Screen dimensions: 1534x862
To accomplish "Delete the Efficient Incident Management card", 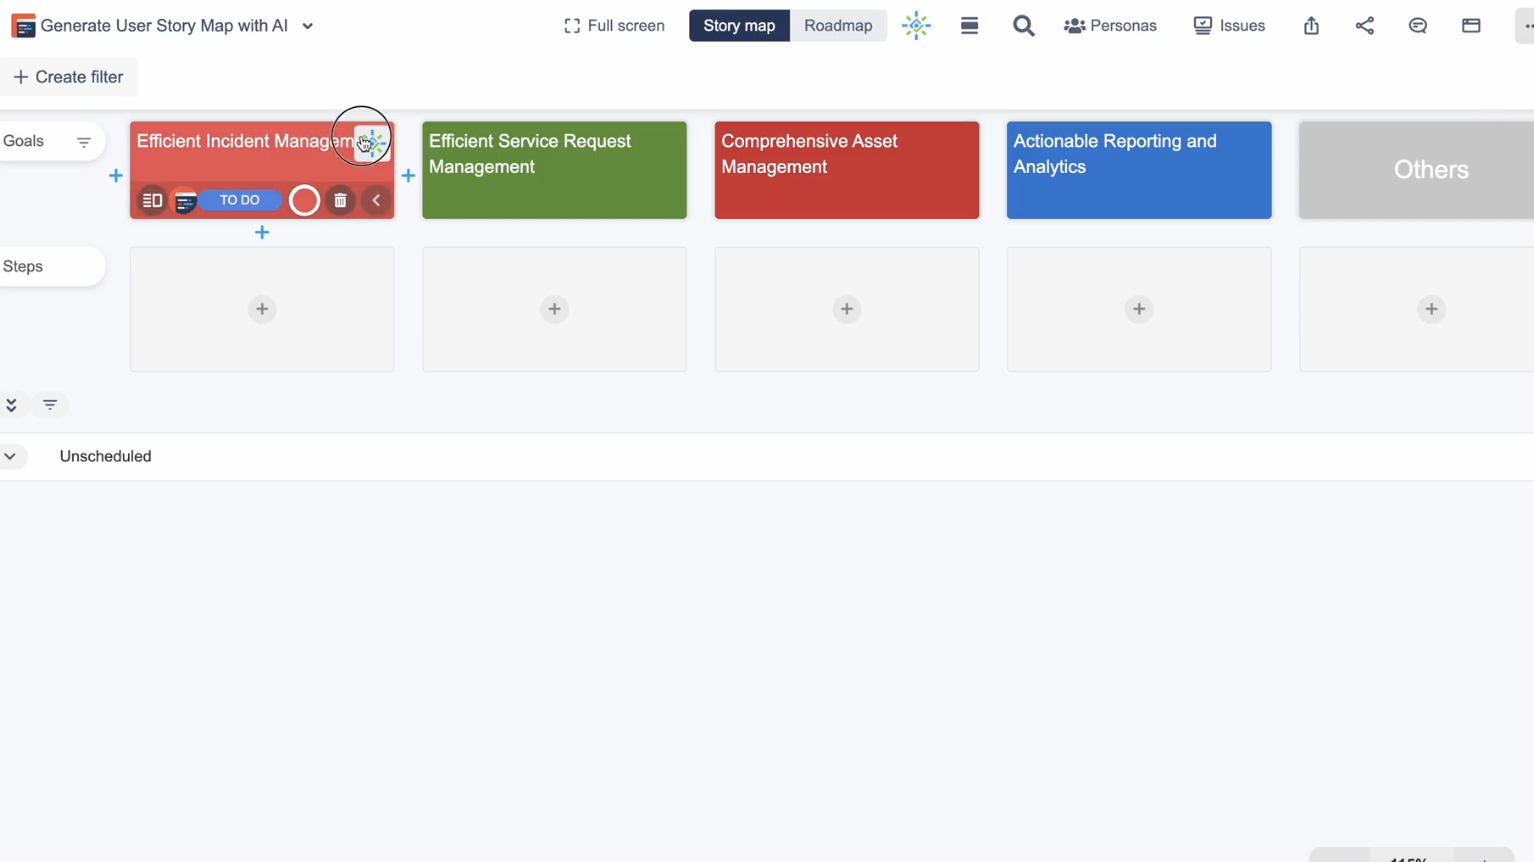I will (x=340, y=201).
